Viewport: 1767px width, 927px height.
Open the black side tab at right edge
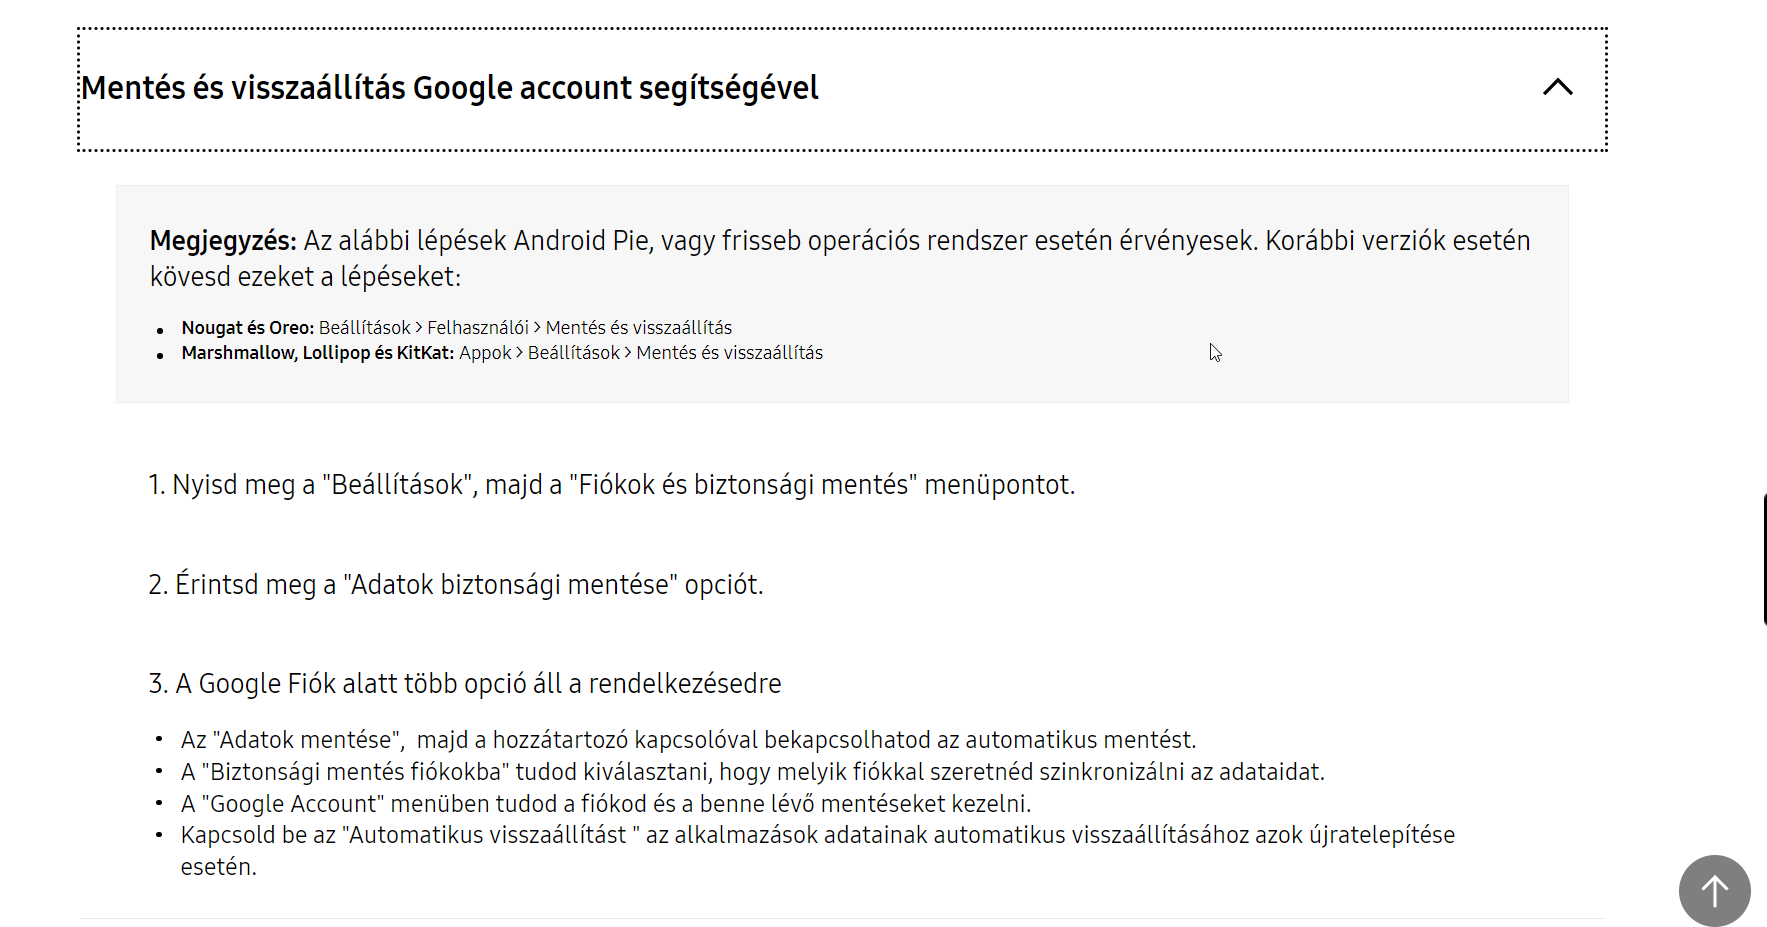coord(1764,559)
